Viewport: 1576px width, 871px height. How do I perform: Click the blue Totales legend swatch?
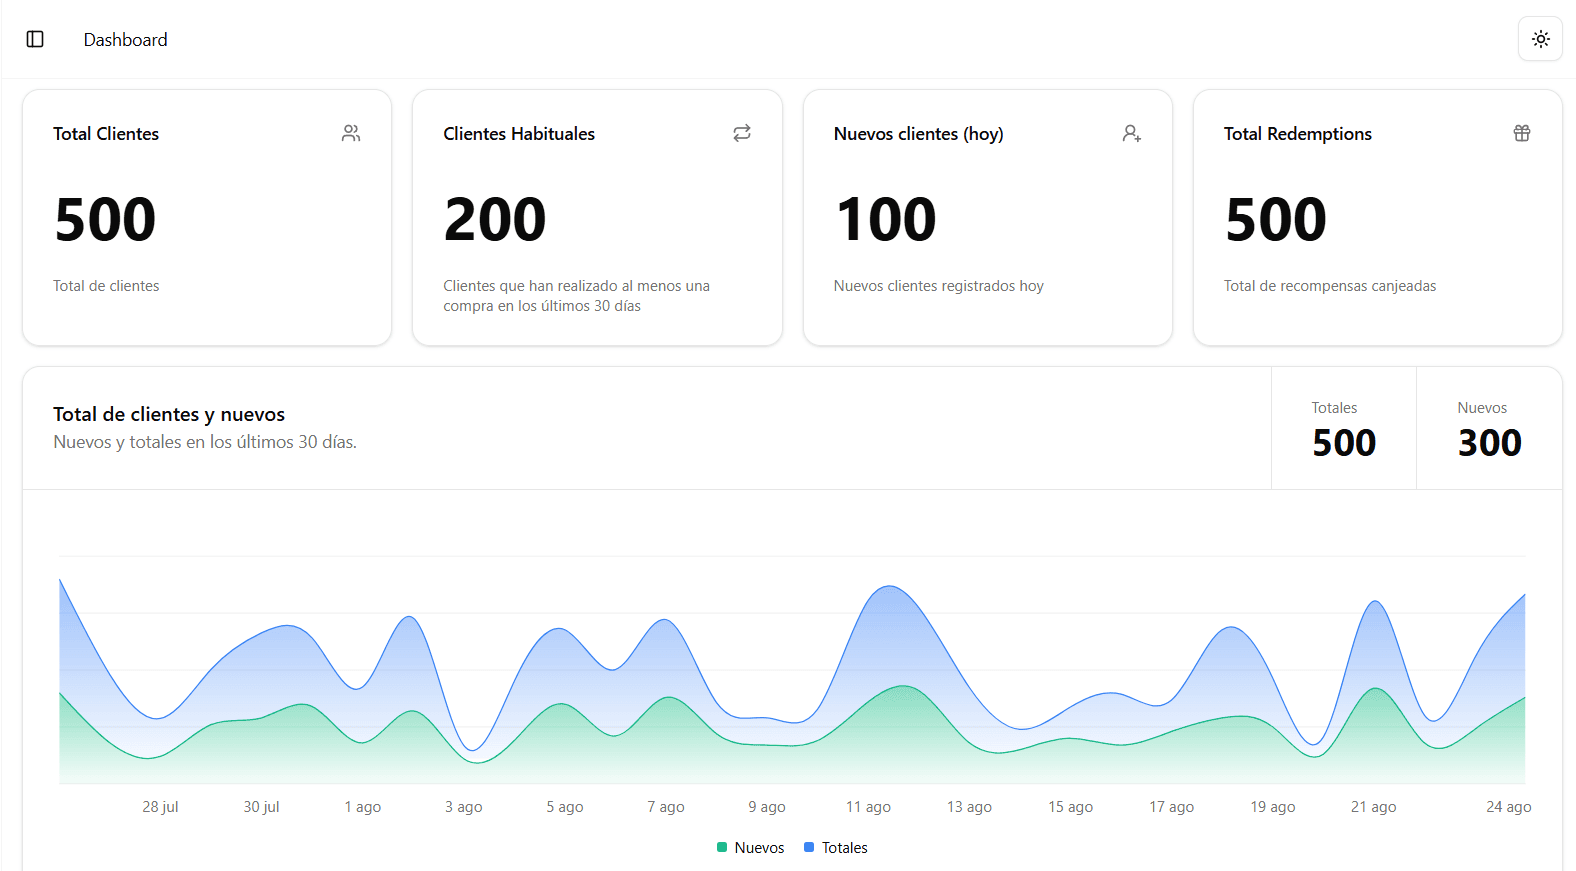click(809, 847)
